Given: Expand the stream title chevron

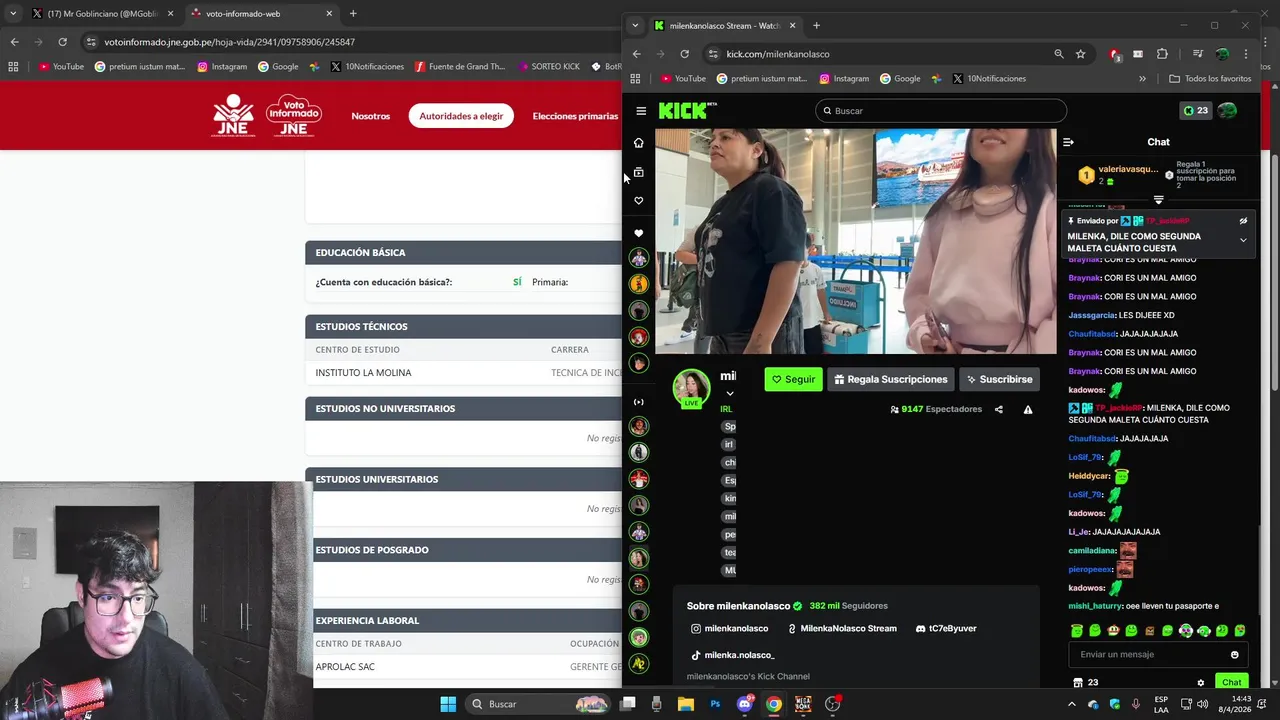Looking at the screenshot, I should coord(729,393).
